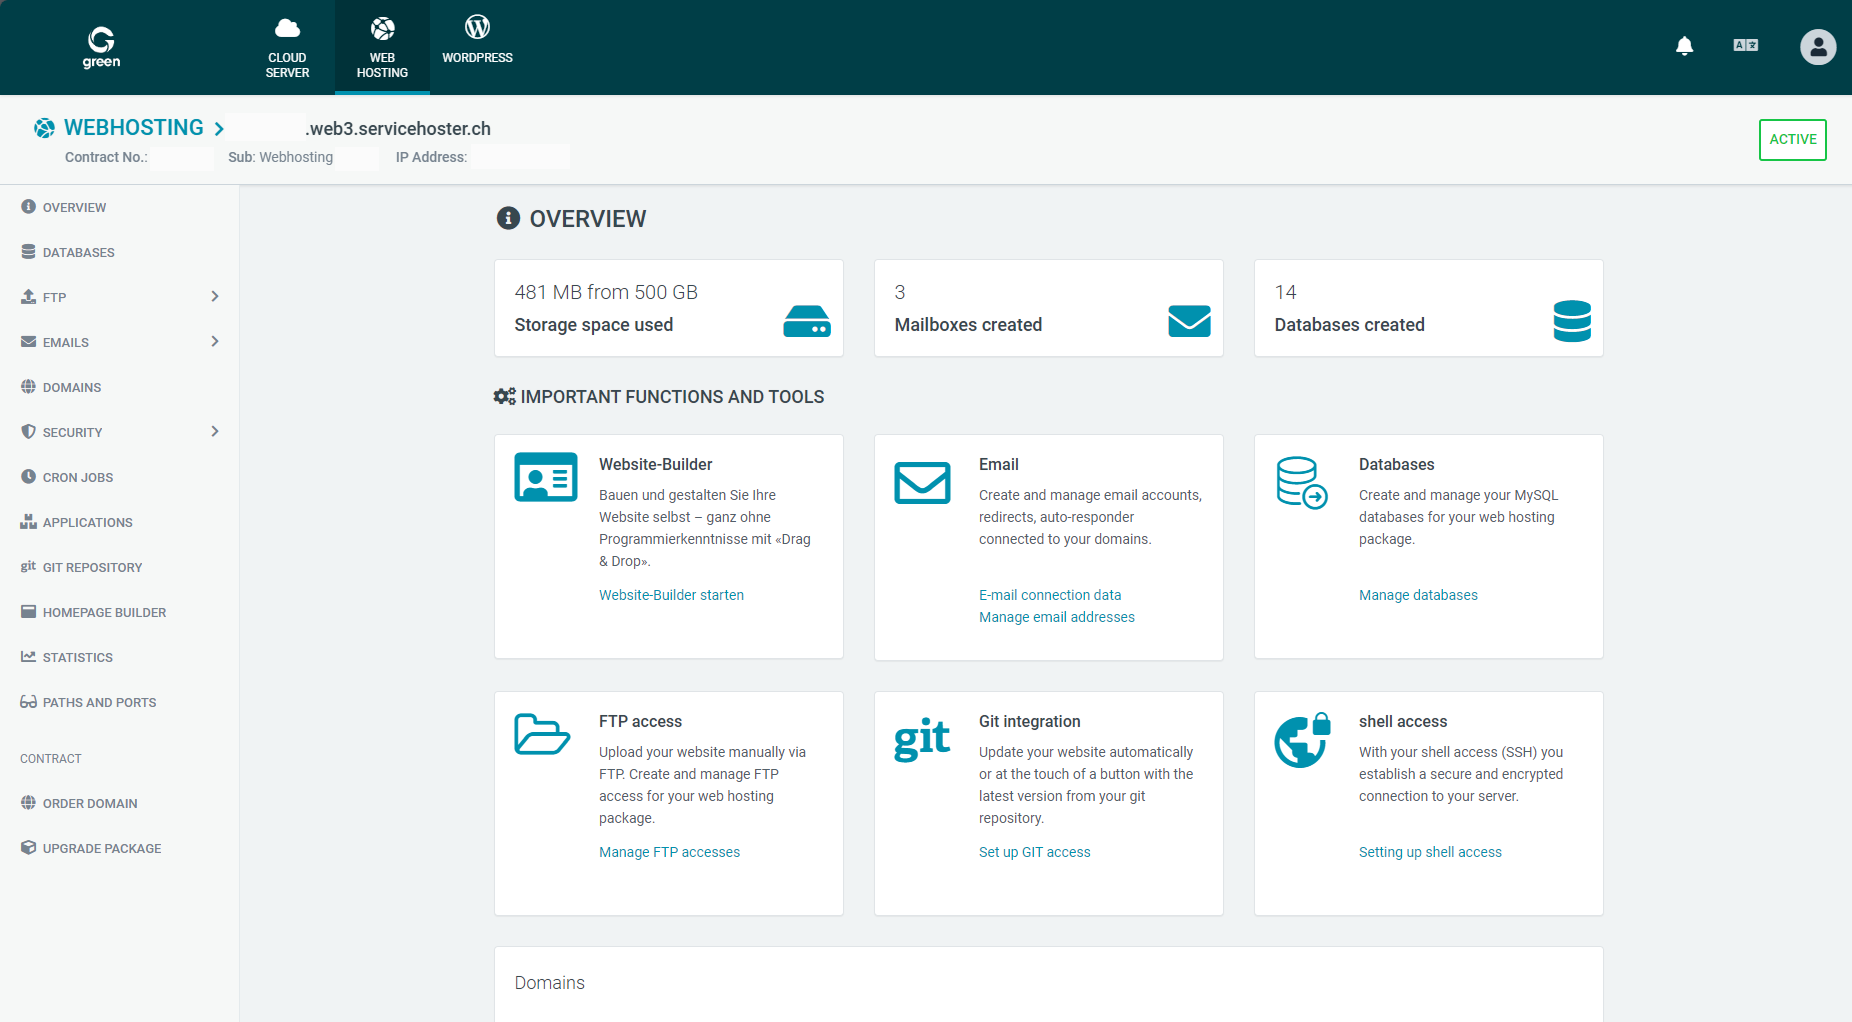1852x1022 pixels.
Task: Click Website-Builder starten link
Action: (671, 595)
